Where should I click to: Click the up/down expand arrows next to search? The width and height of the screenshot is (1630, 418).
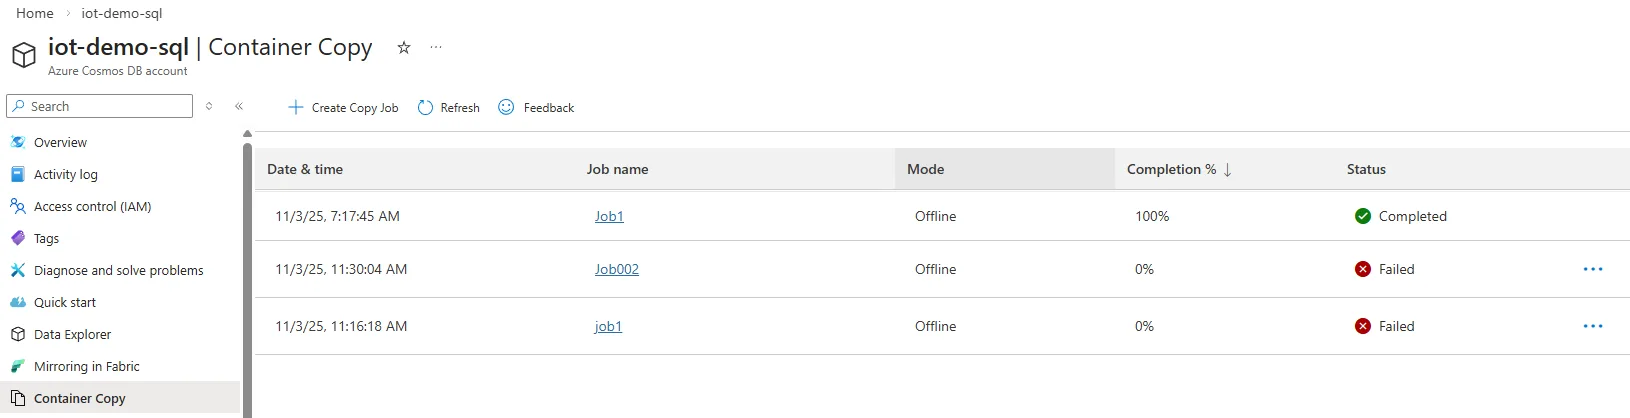(209, 106)
